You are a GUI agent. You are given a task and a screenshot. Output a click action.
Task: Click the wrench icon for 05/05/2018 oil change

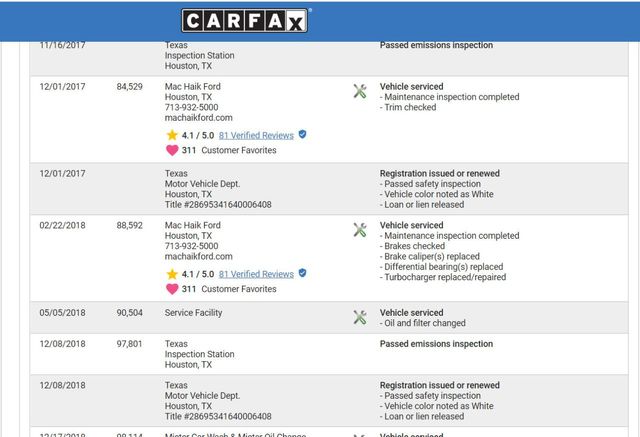pyautogui.click(x=360, y=317)
